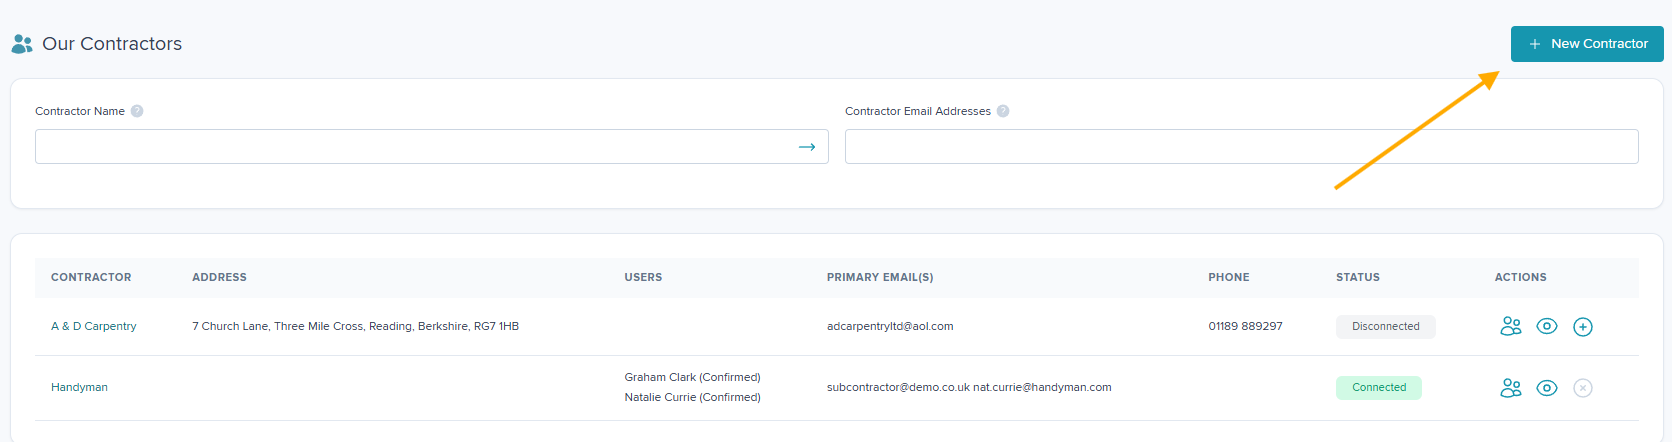Submit the name search with the arrow icon

[807, 147]
